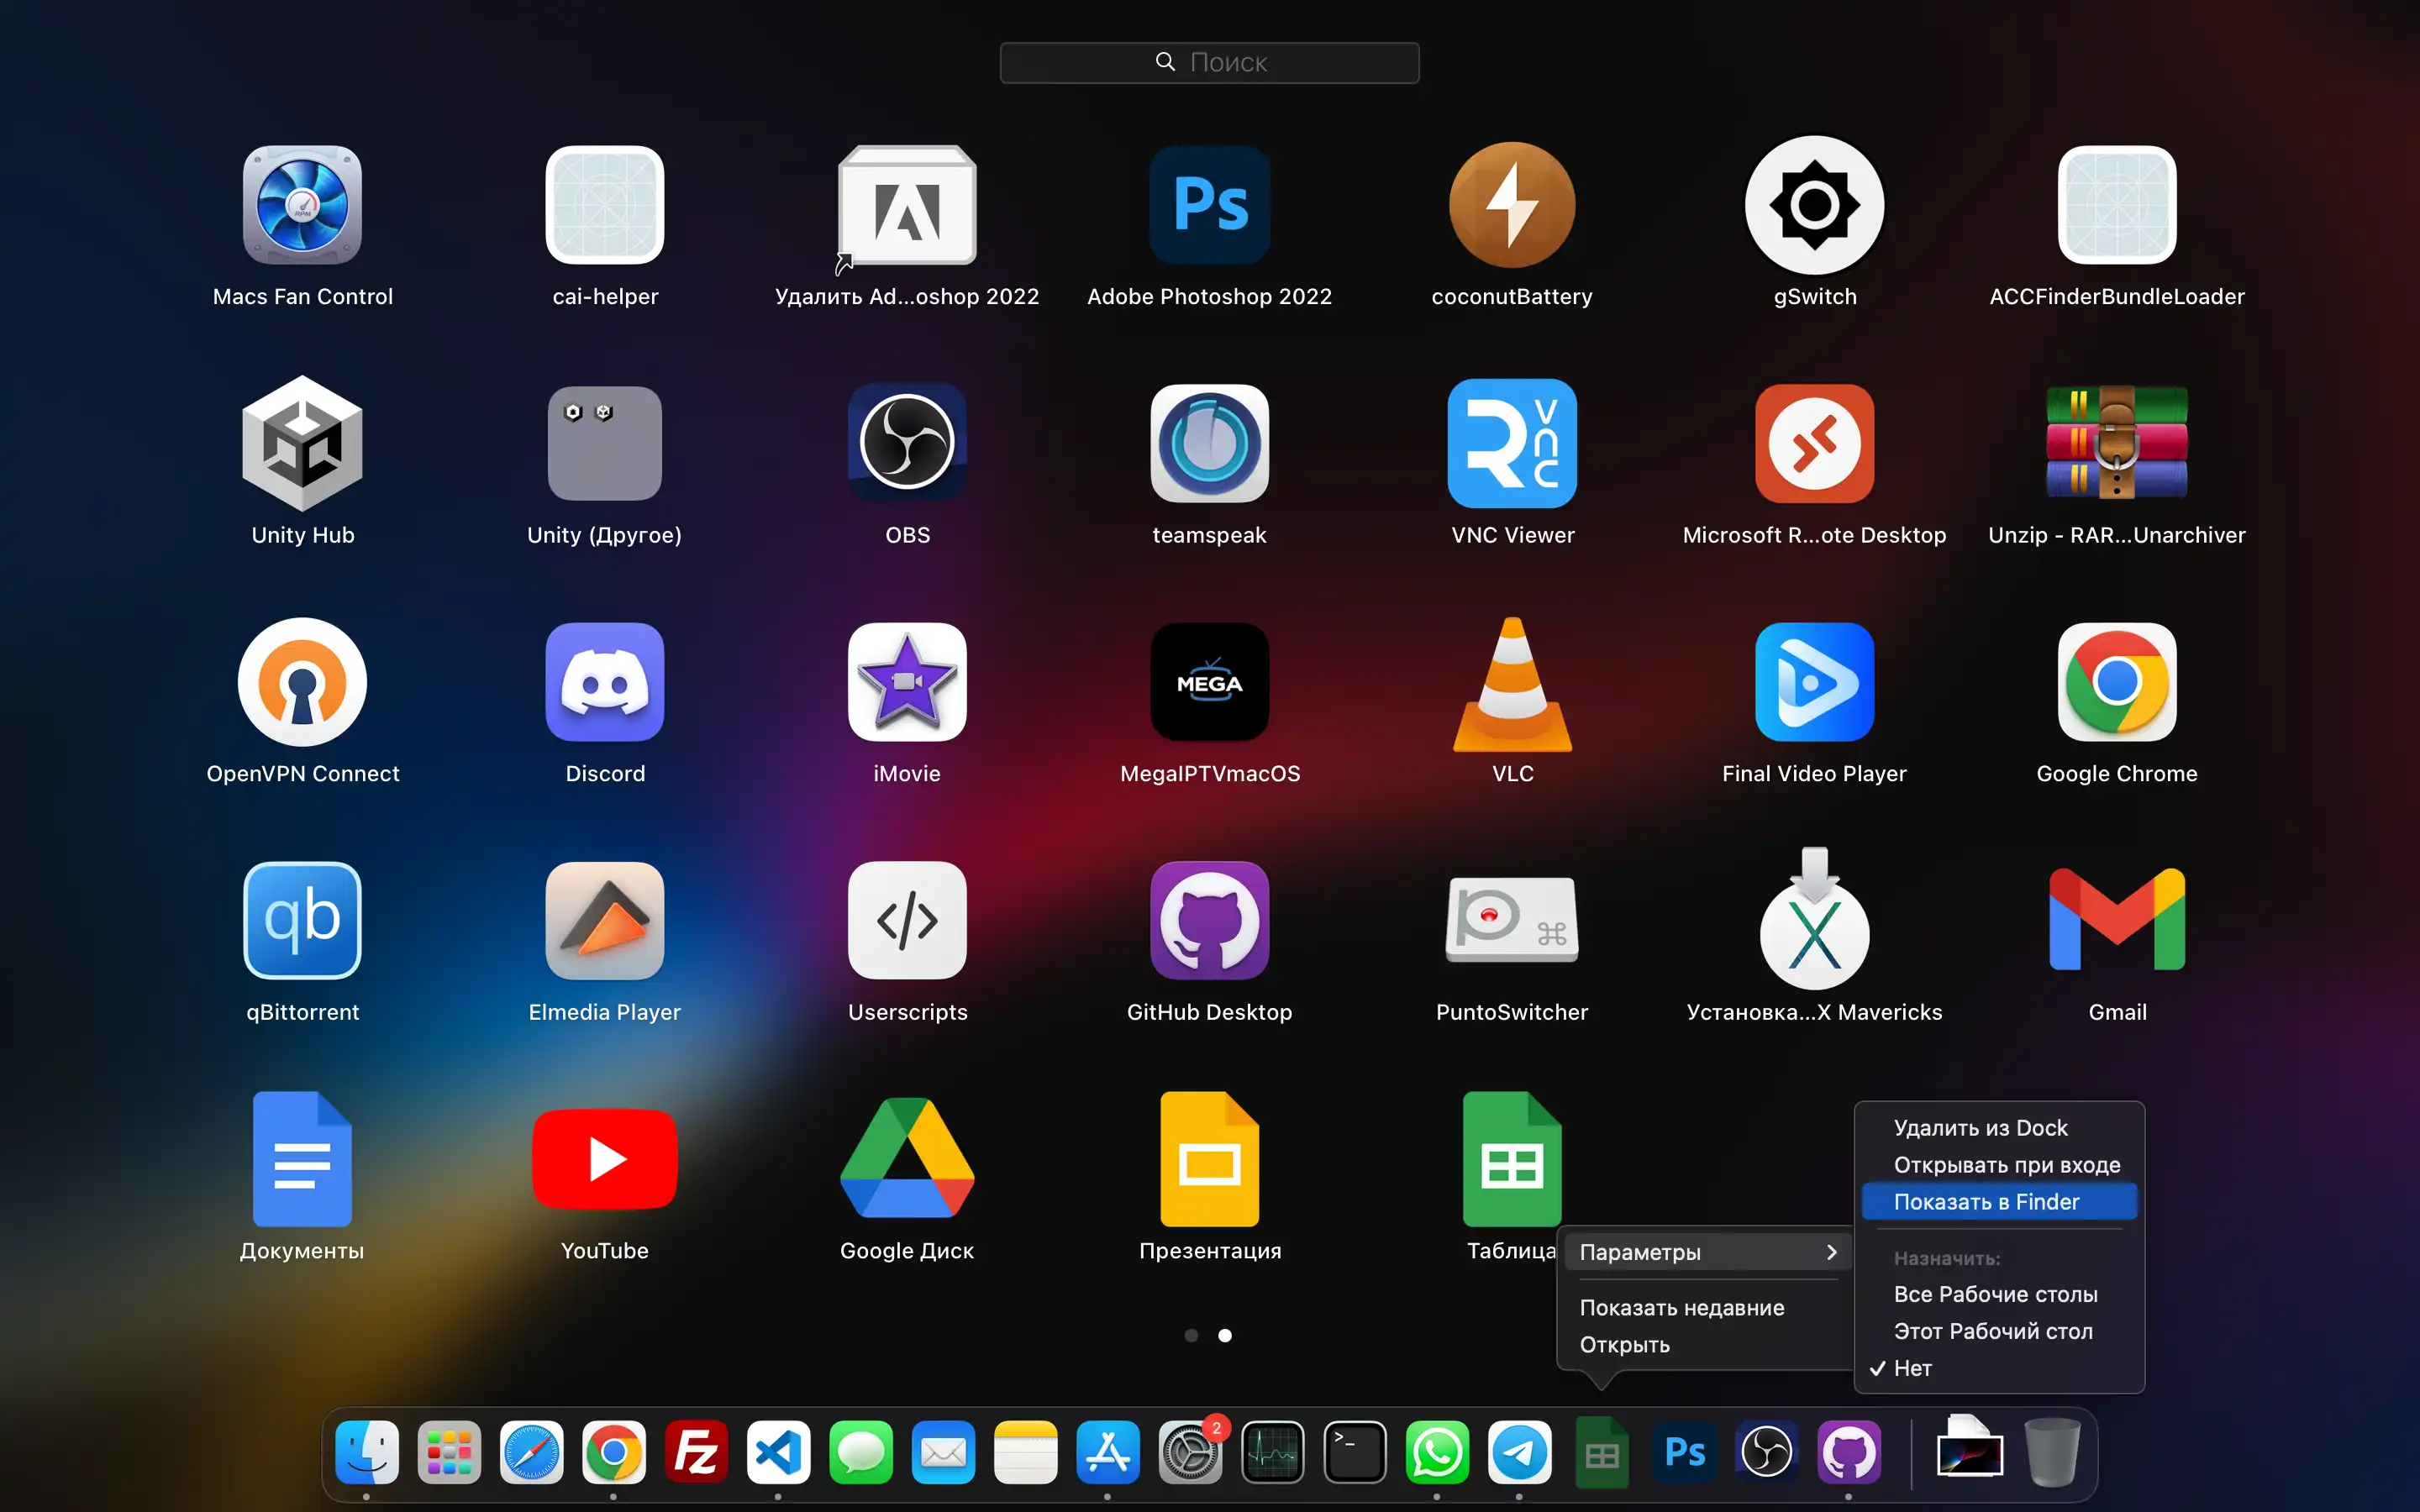Open the Unity (Другое) folder
The image size is (2420, 1512).
(x=605, y=443)
